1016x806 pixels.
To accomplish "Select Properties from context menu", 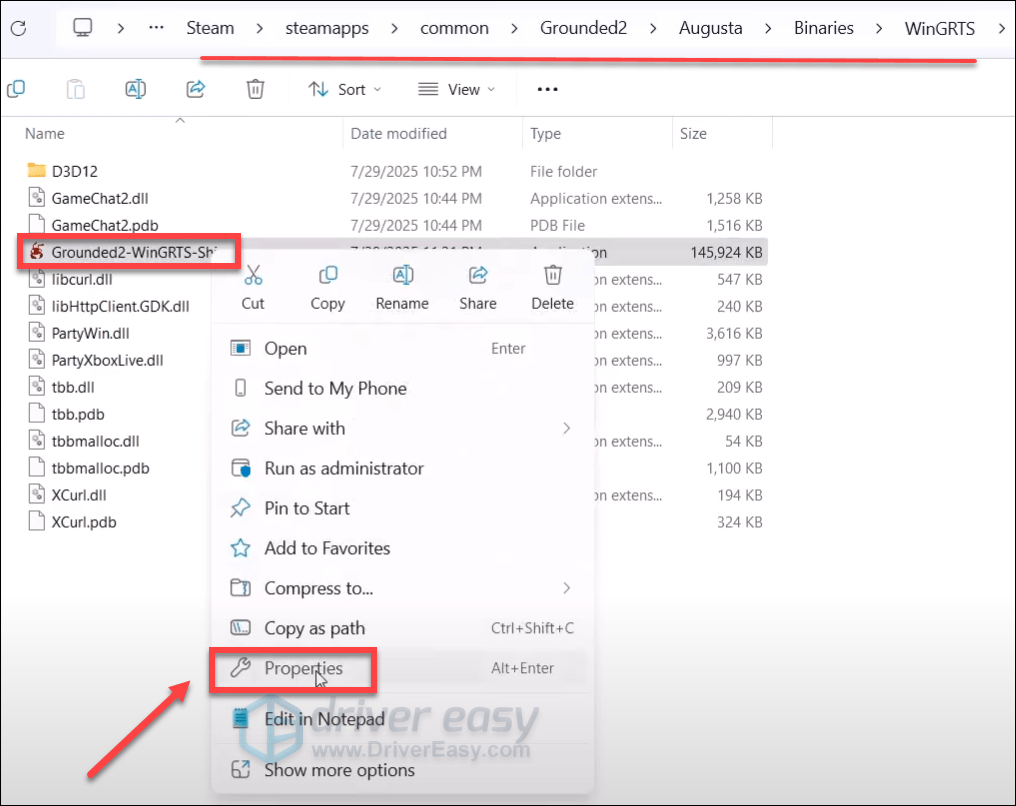I will coord(303,669).
